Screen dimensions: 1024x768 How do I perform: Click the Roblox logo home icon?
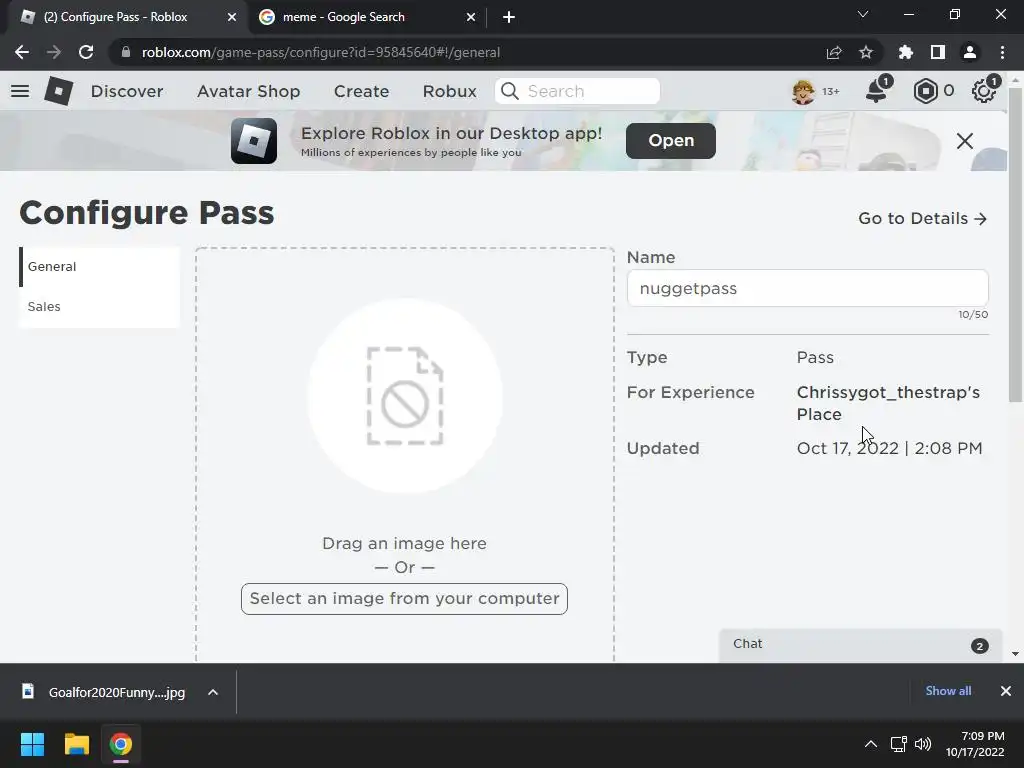[x=59, y=91]
